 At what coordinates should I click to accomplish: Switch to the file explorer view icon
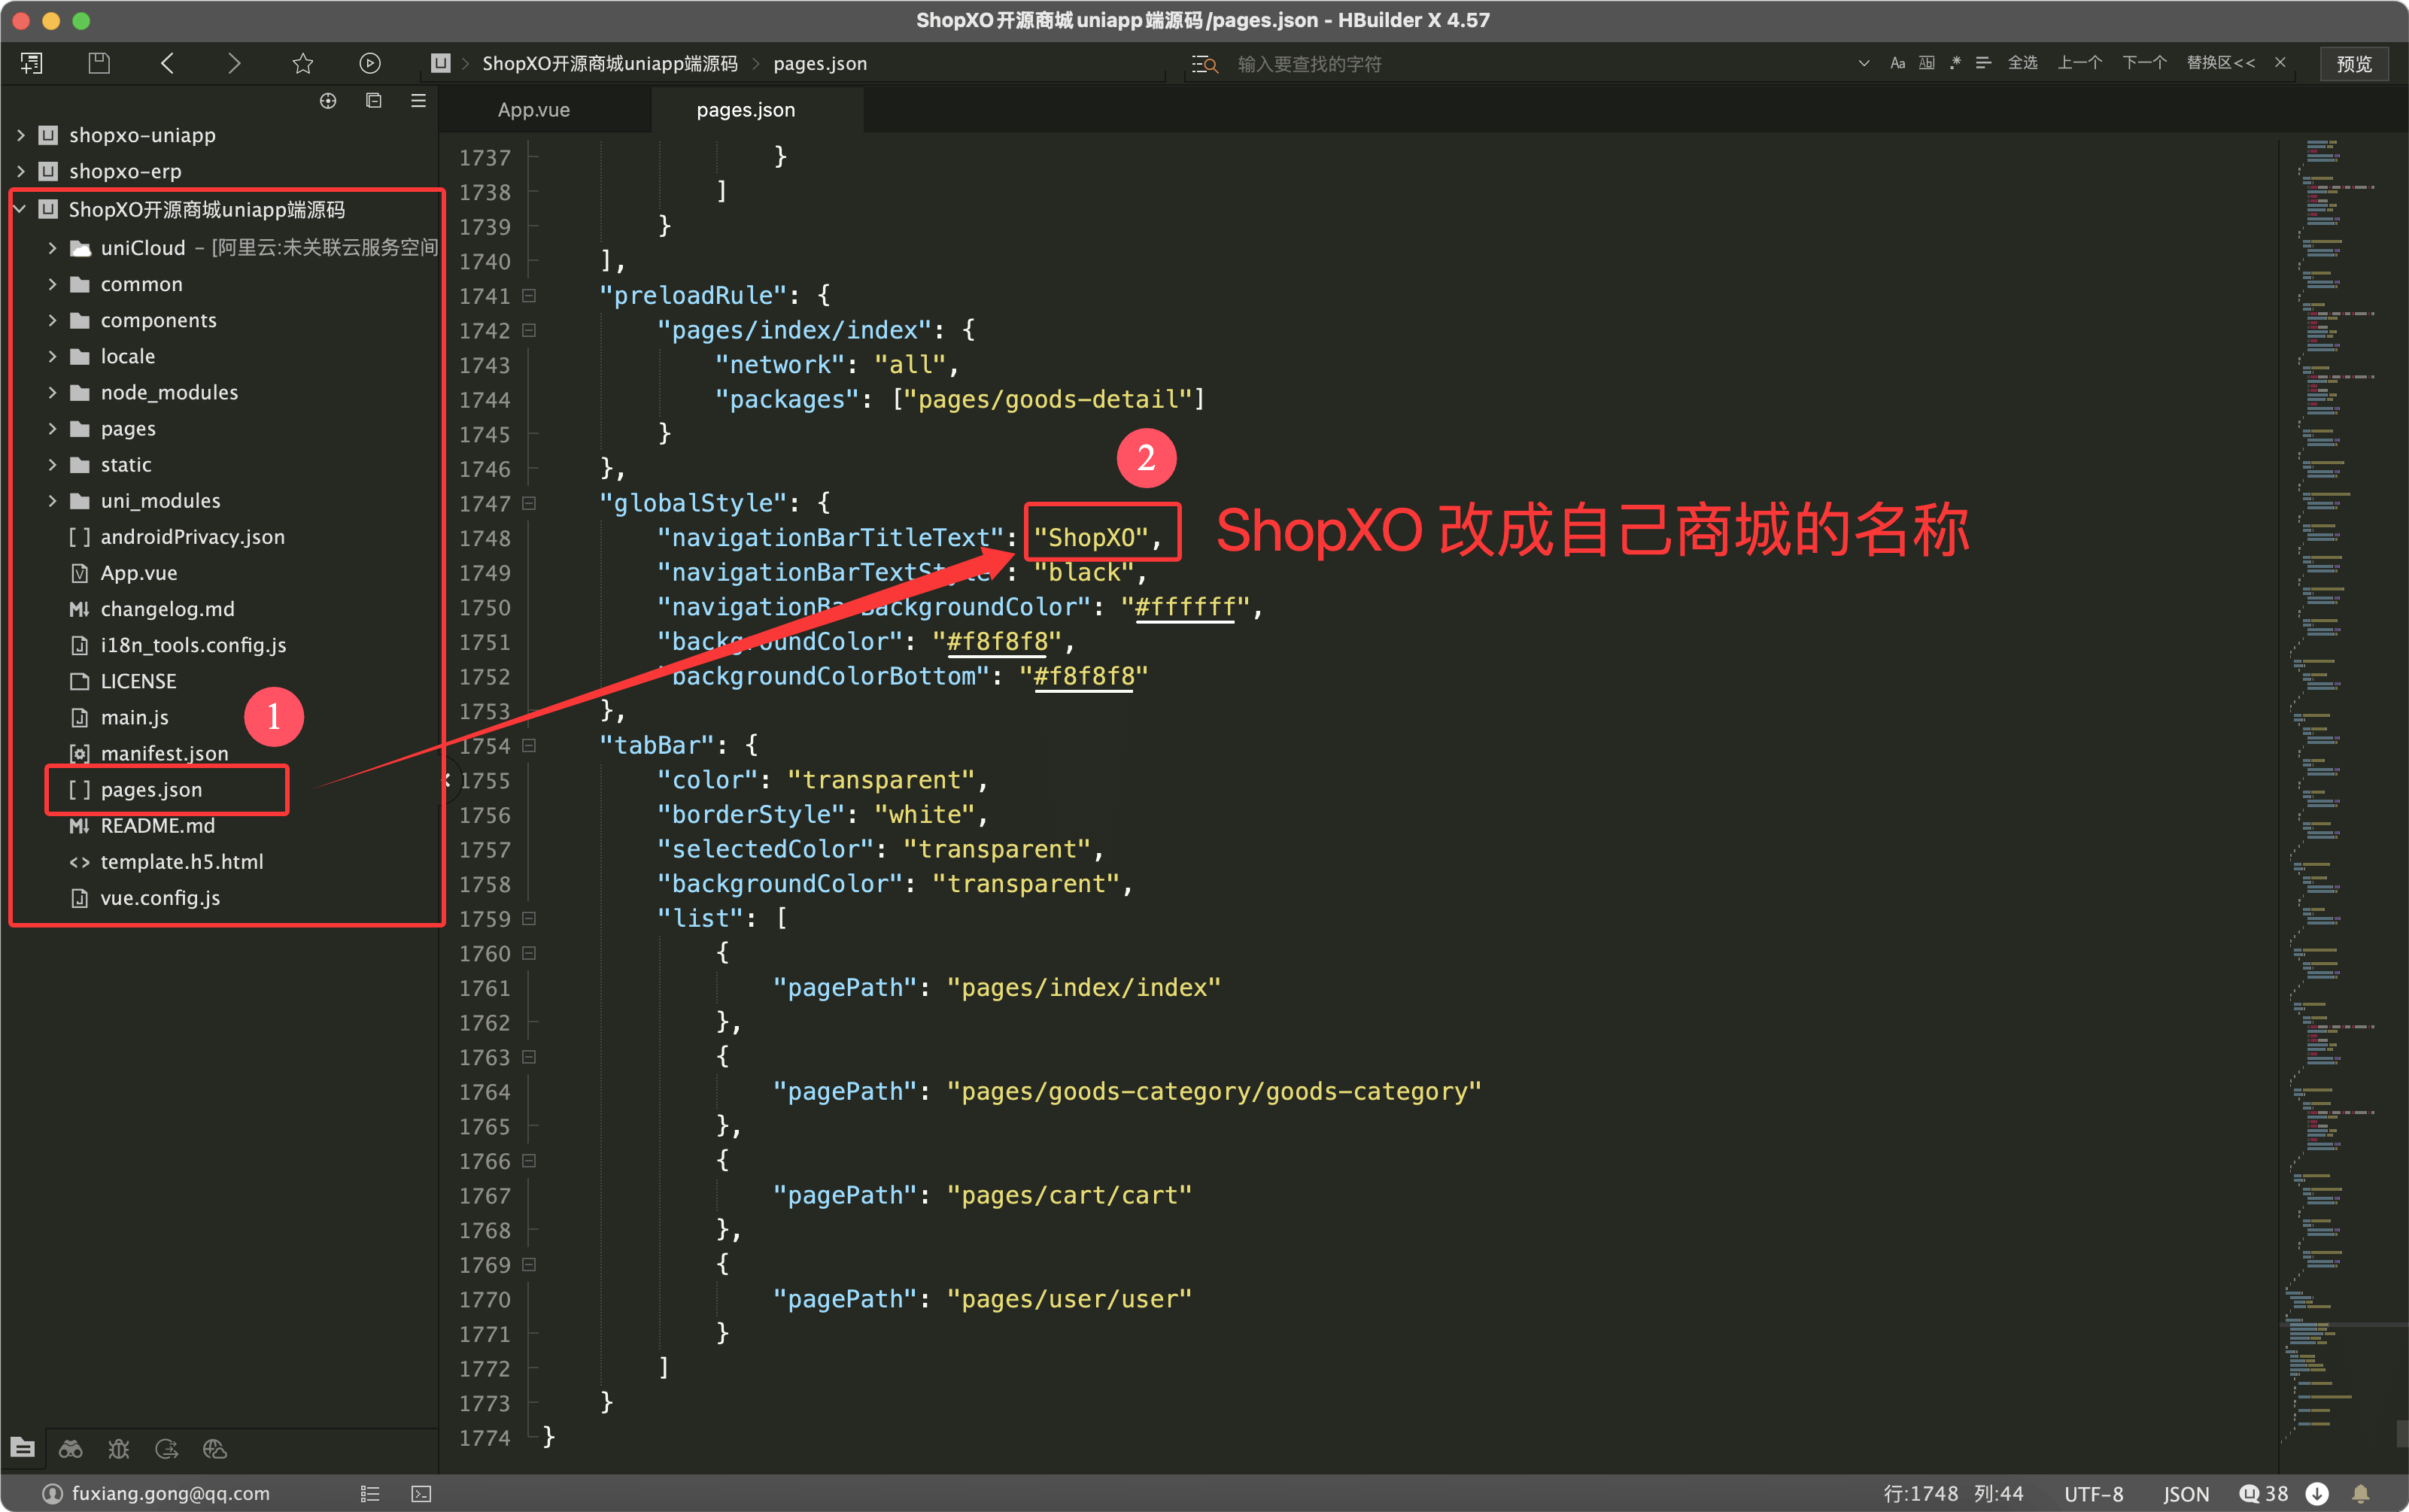click(23, 1448)
